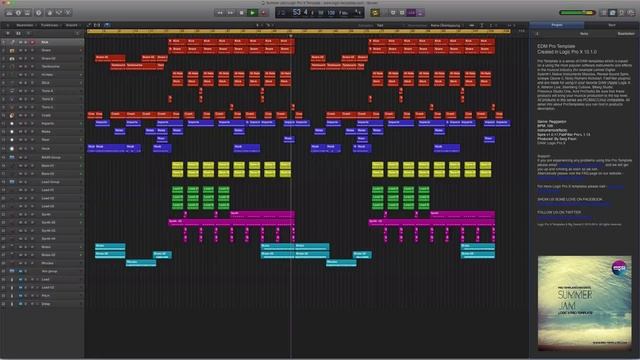Mute the Whistle track
Viewport: 640px width, 360px height.
click(x=20, y=263)
